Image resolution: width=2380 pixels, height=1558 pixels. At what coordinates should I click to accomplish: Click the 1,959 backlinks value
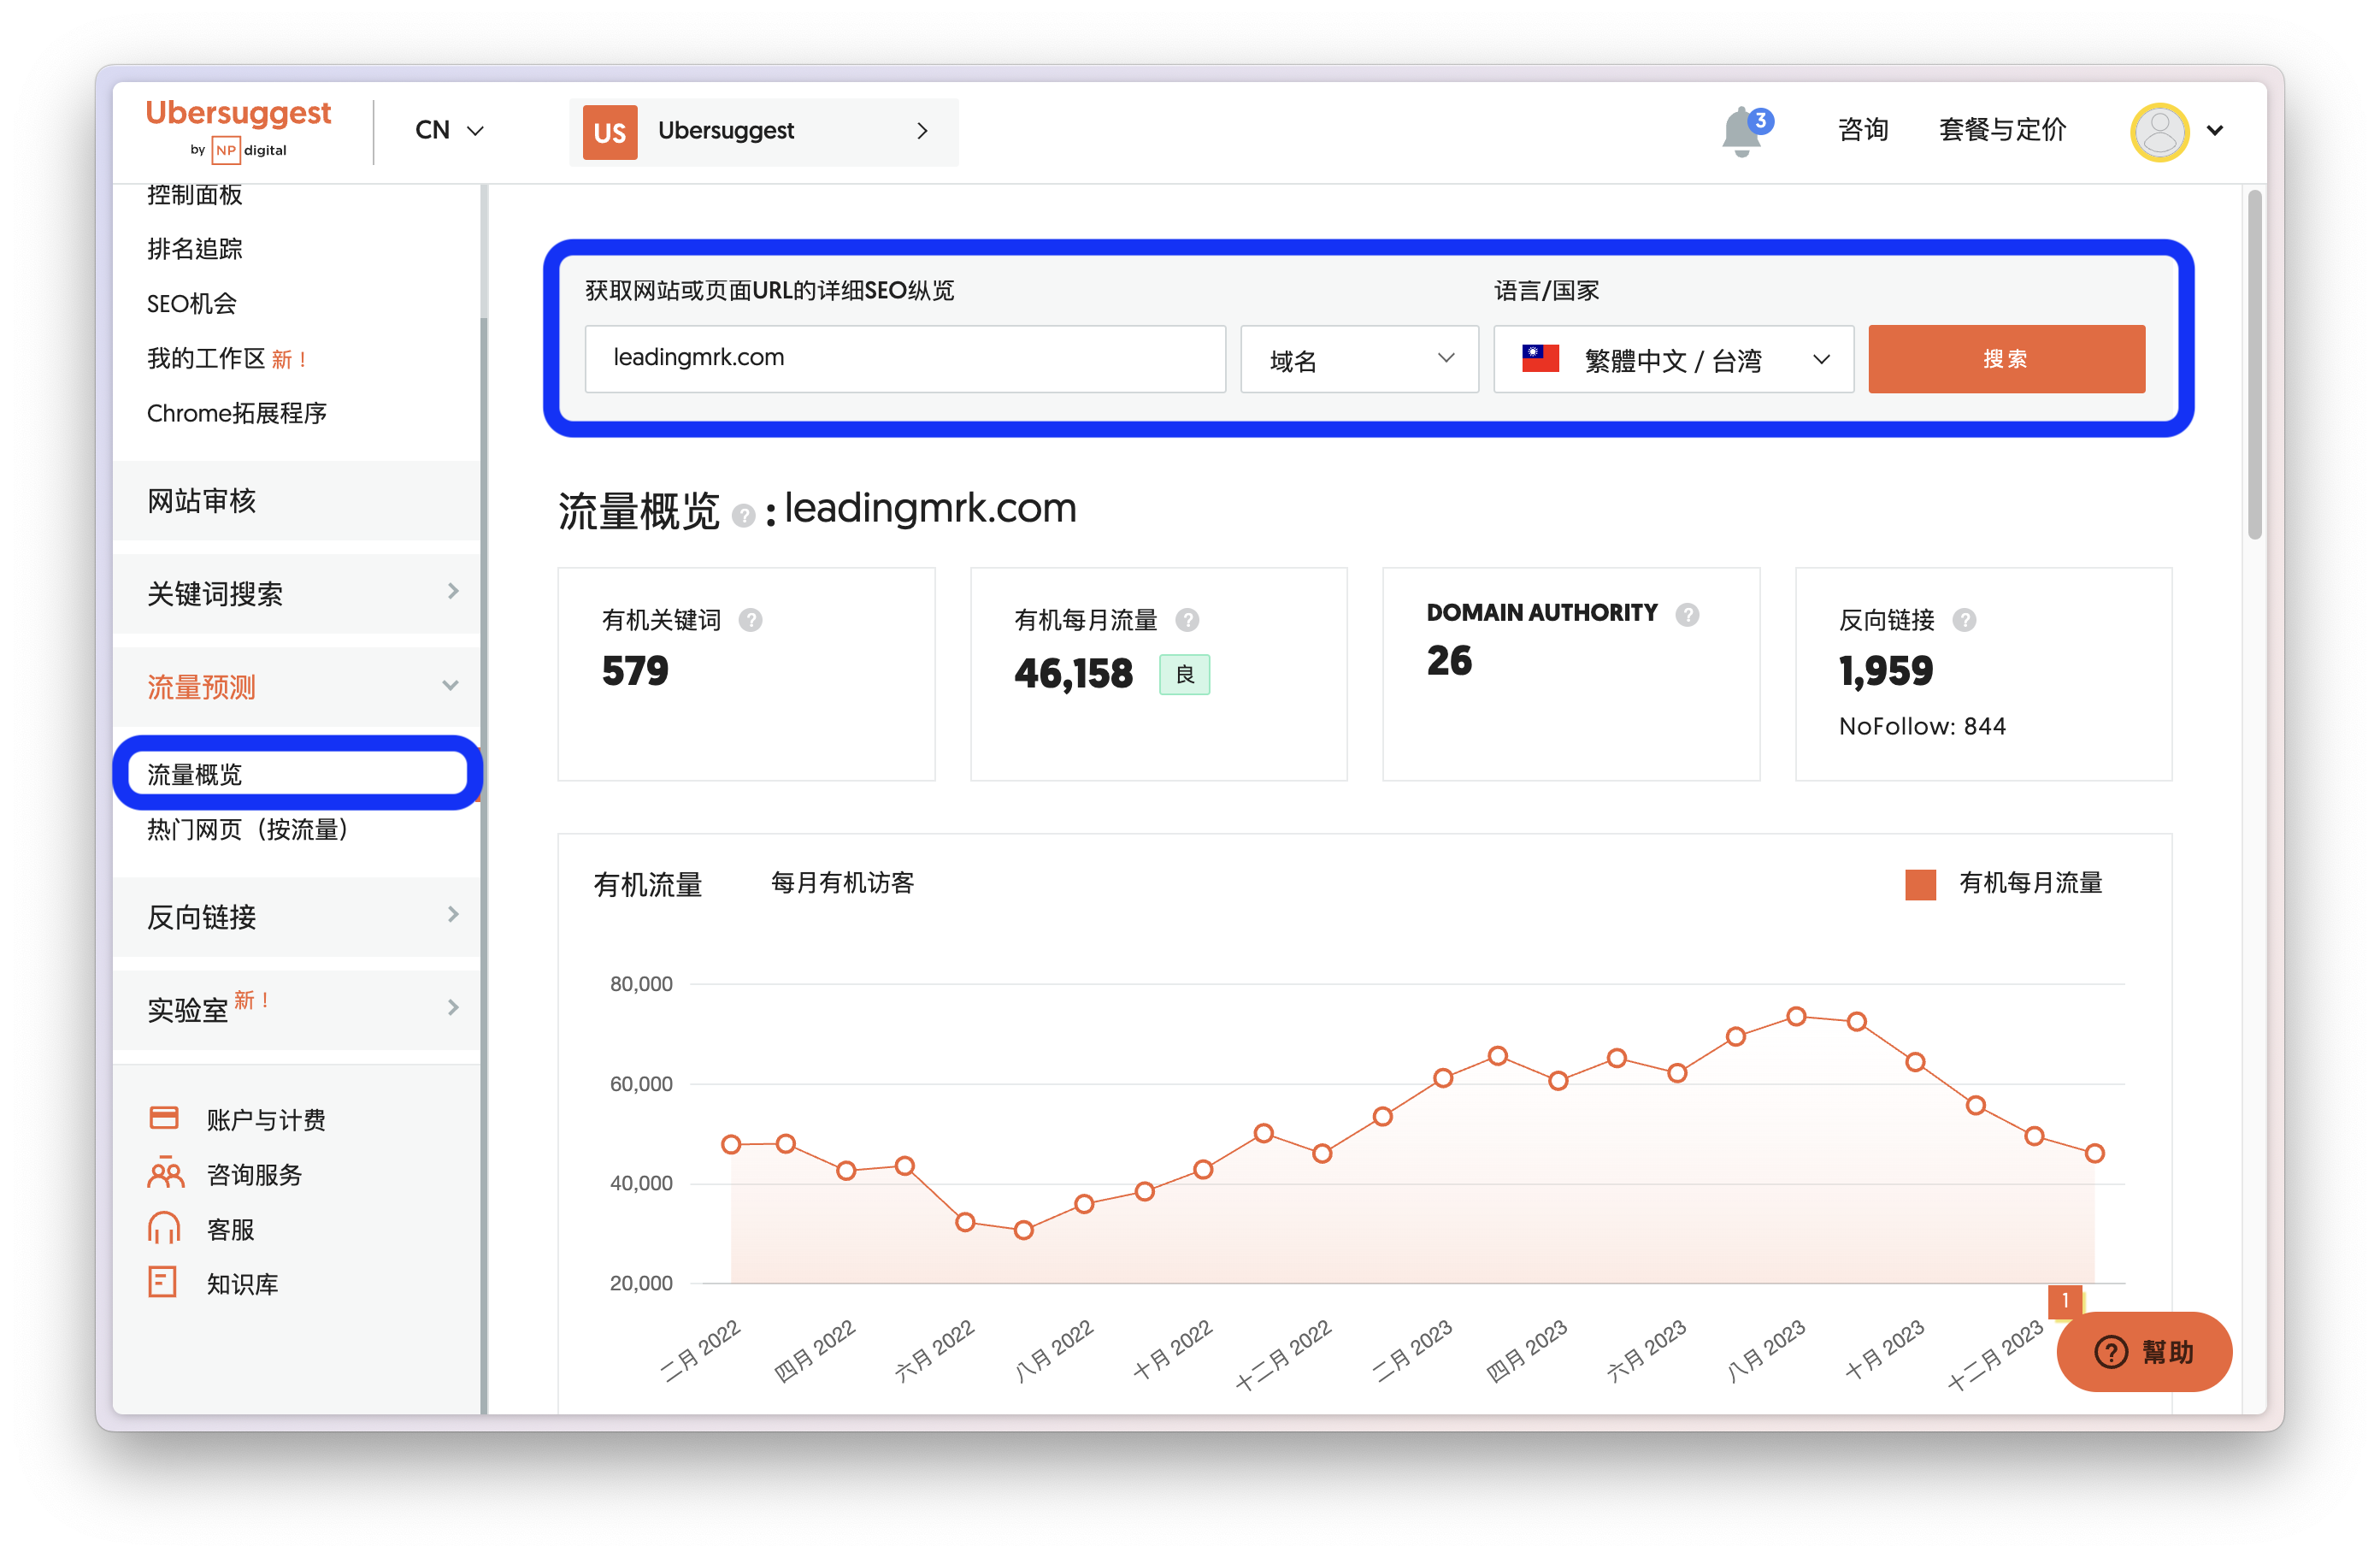pos(1886,670)
